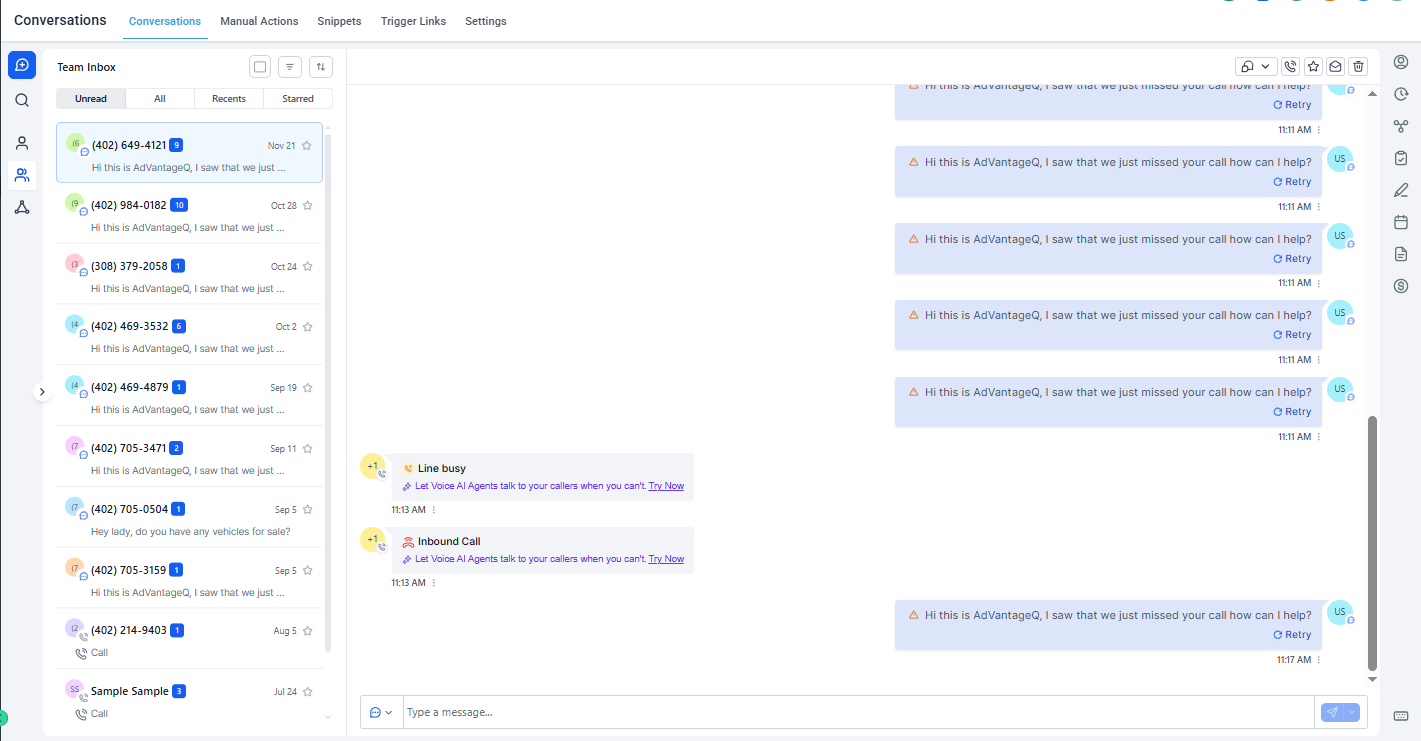Select the Starred inbox filter tab

[x=298, y=99]
